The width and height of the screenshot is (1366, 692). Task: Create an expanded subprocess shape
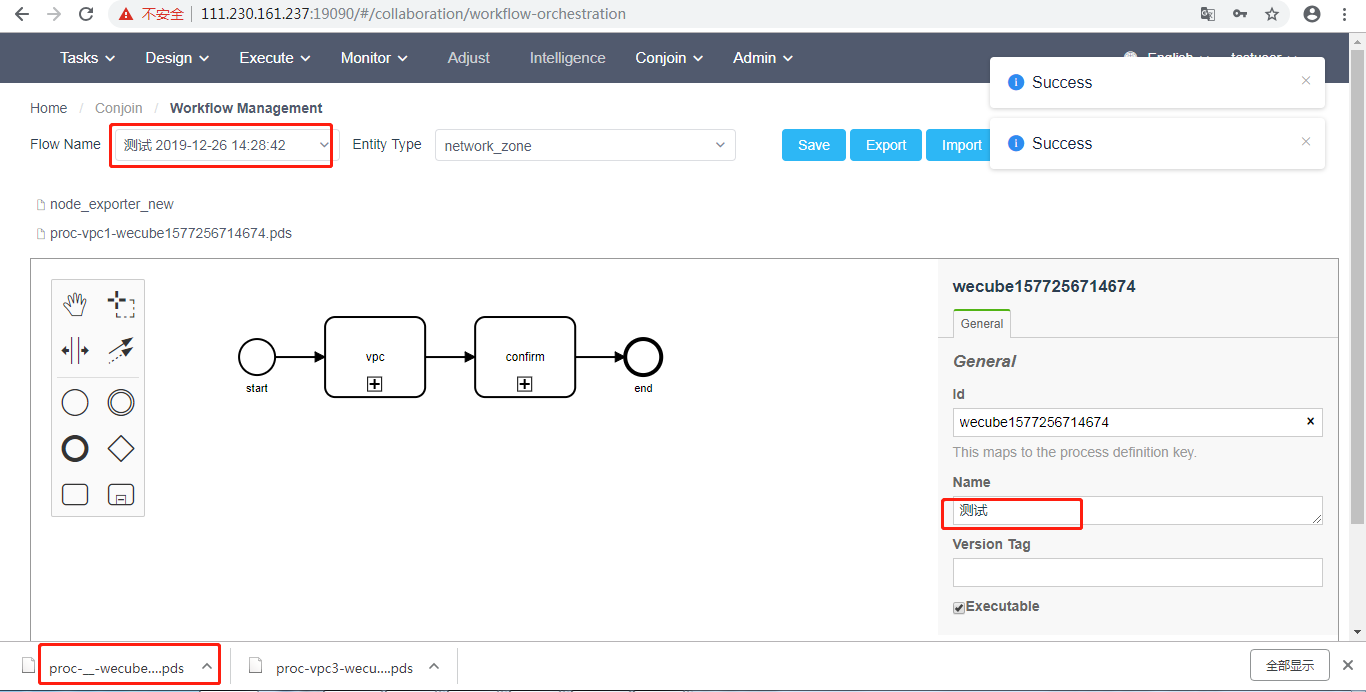[120, 494]
